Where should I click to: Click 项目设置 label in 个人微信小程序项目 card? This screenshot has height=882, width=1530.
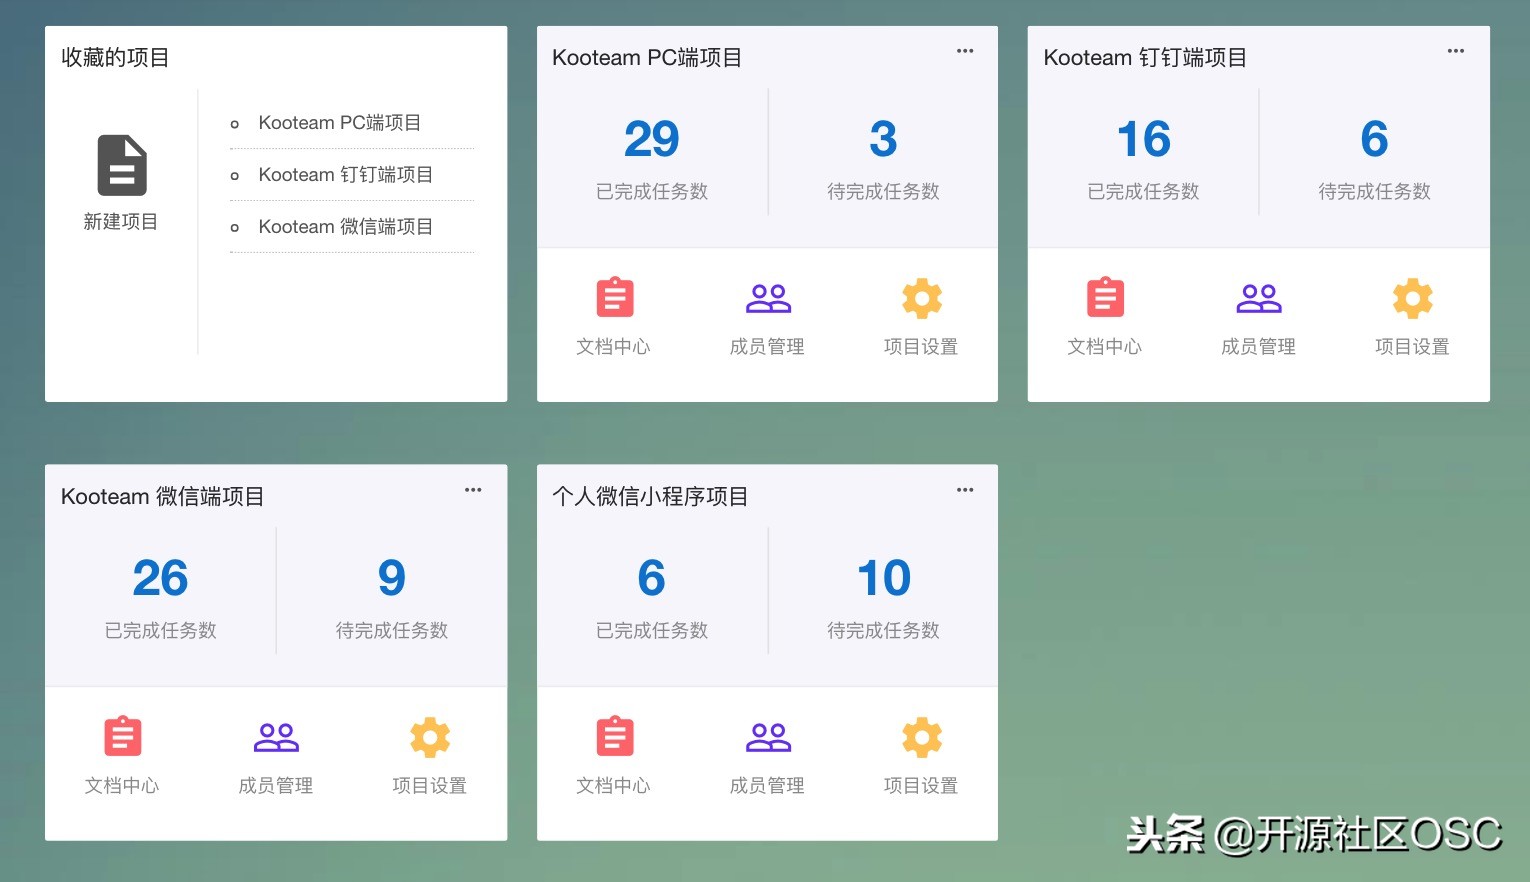[921, 786]
